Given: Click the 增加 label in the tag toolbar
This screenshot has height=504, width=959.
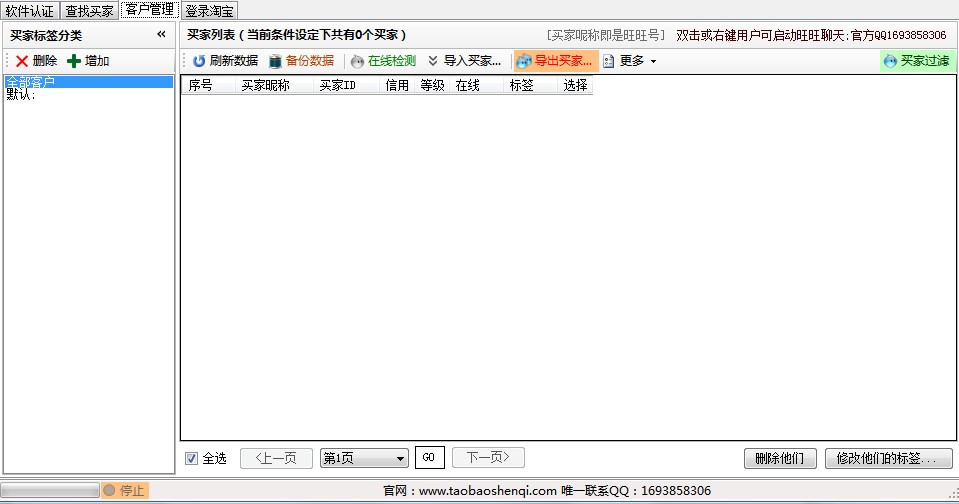Looking at the screenshot, I should [97, 61].
